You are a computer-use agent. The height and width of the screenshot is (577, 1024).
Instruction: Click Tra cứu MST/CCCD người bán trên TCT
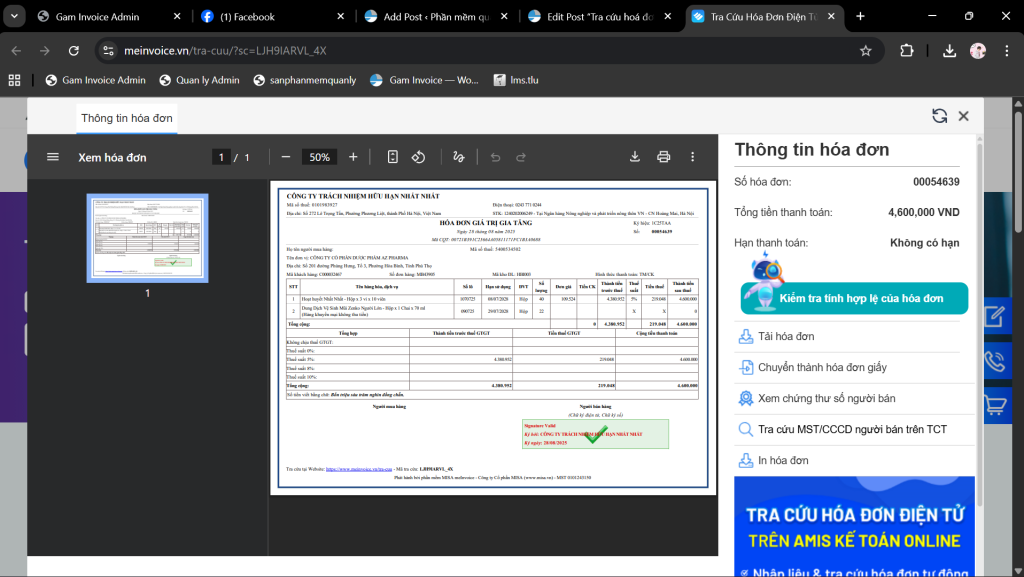(852, 429)
